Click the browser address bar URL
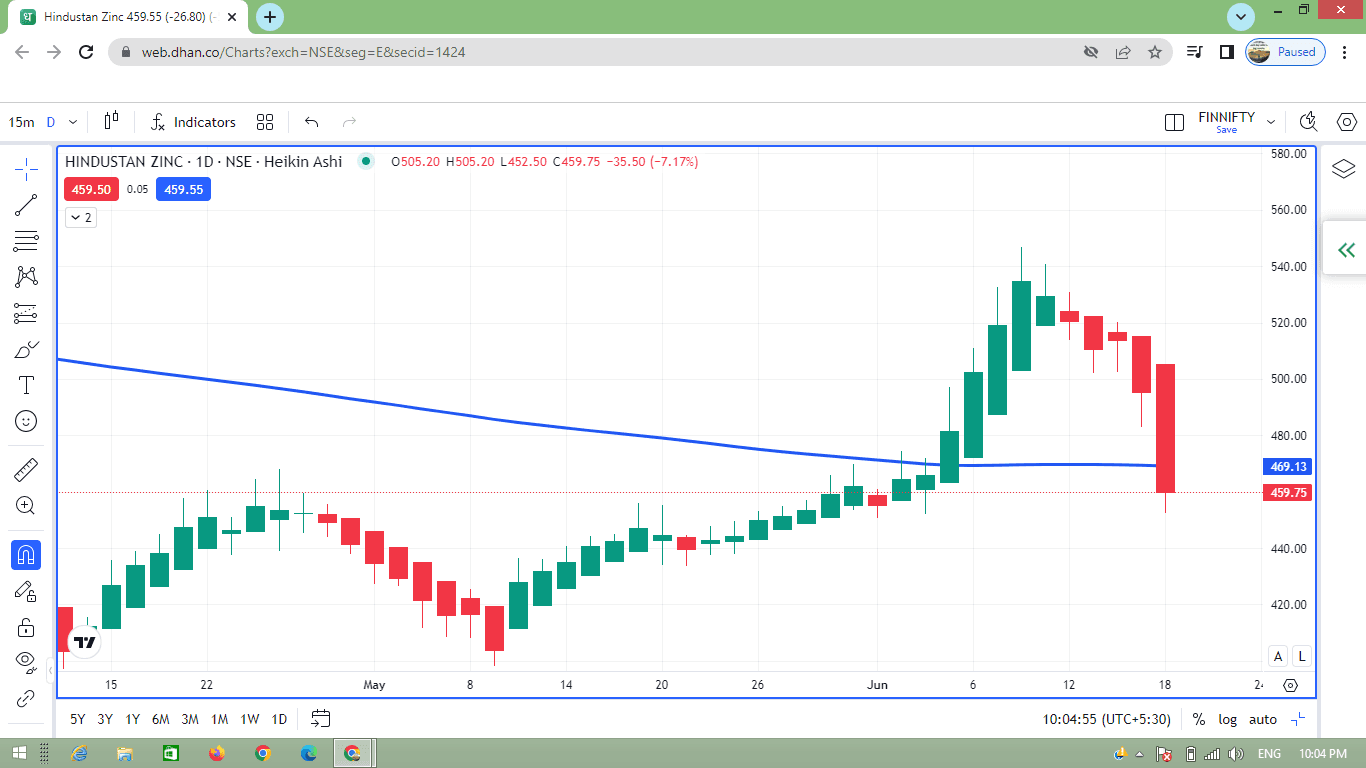Screen dimensions: 1366x768 click(x=303, y=52)
